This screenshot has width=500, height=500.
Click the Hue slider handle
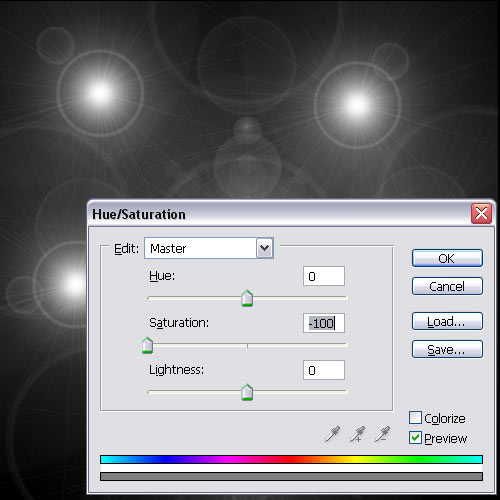[x=247, y=298]
